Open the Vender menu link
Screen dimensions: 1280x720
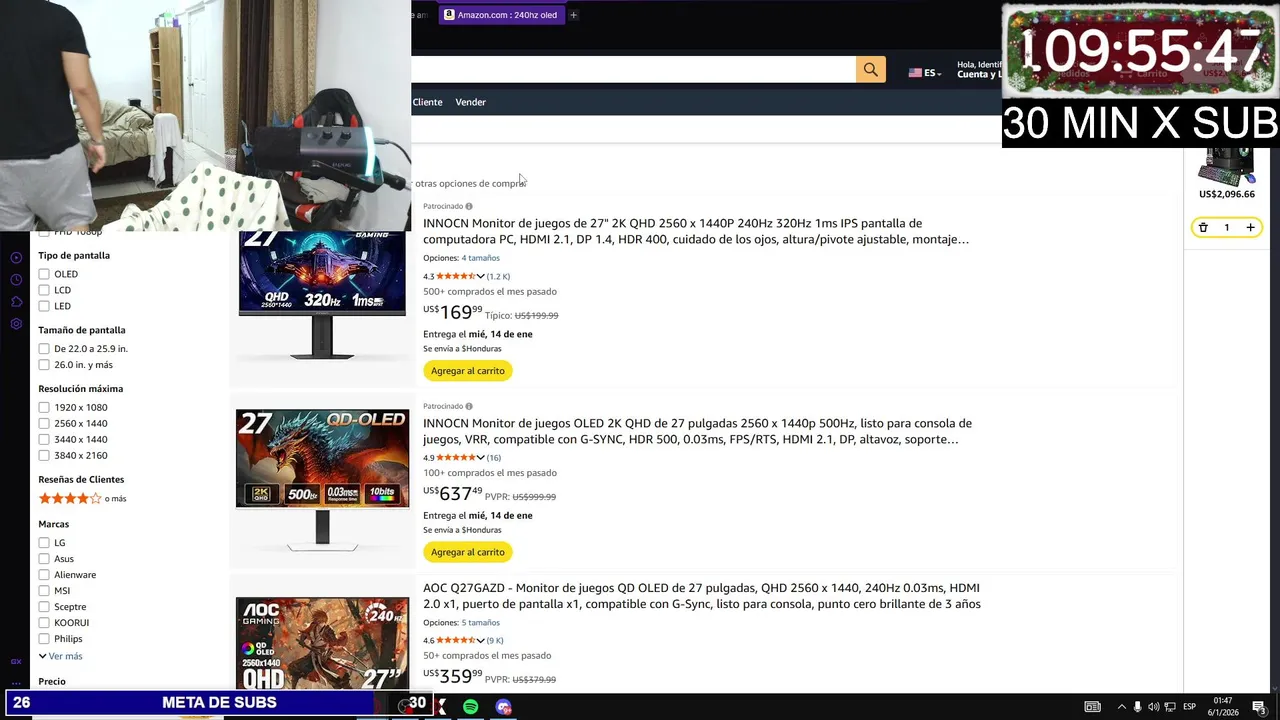[470, 102]
